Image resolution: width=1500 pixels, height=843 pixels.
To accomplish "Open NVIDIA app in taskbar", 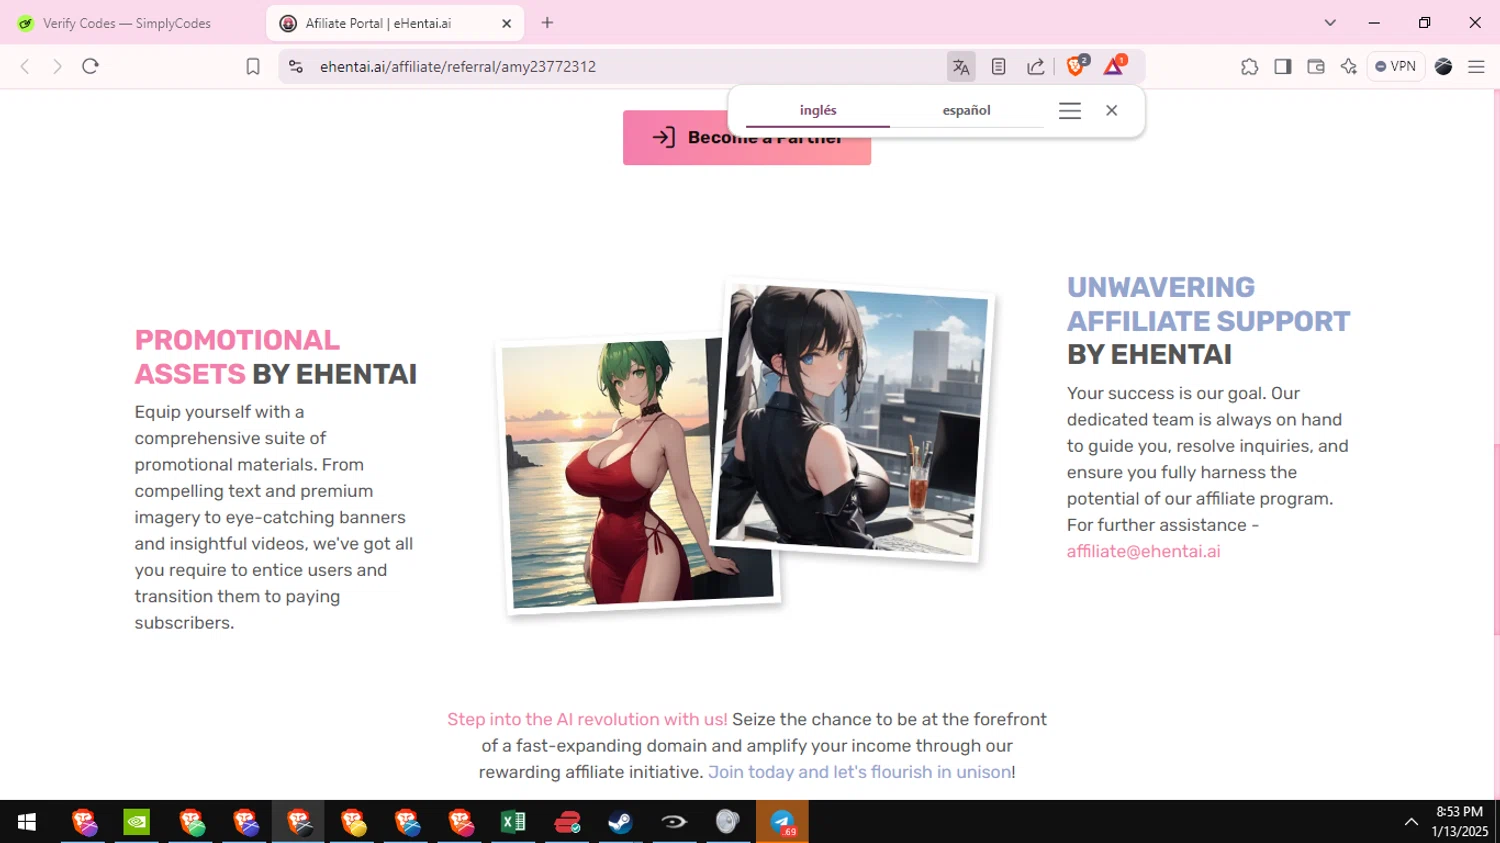I will click(x=137, y=822).
